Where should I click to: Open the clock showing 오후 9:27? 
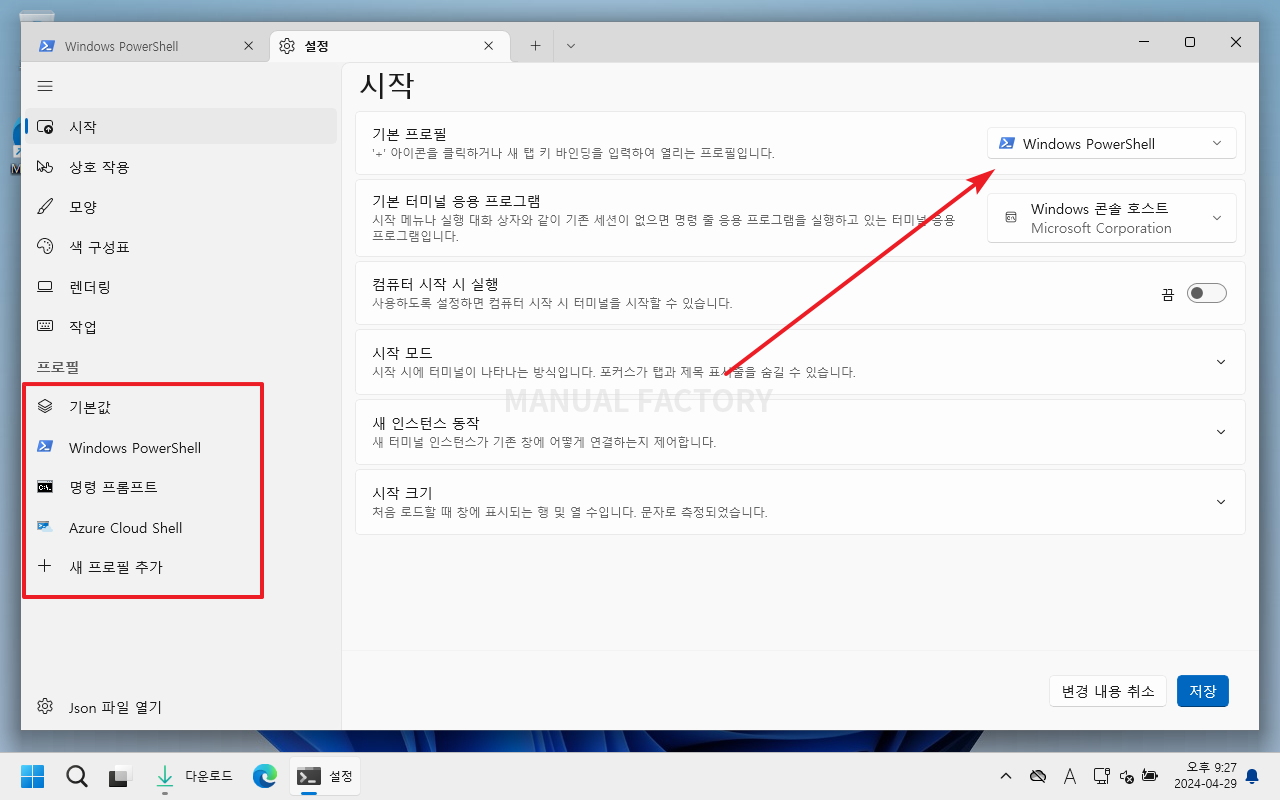[x=1205, y=776]
